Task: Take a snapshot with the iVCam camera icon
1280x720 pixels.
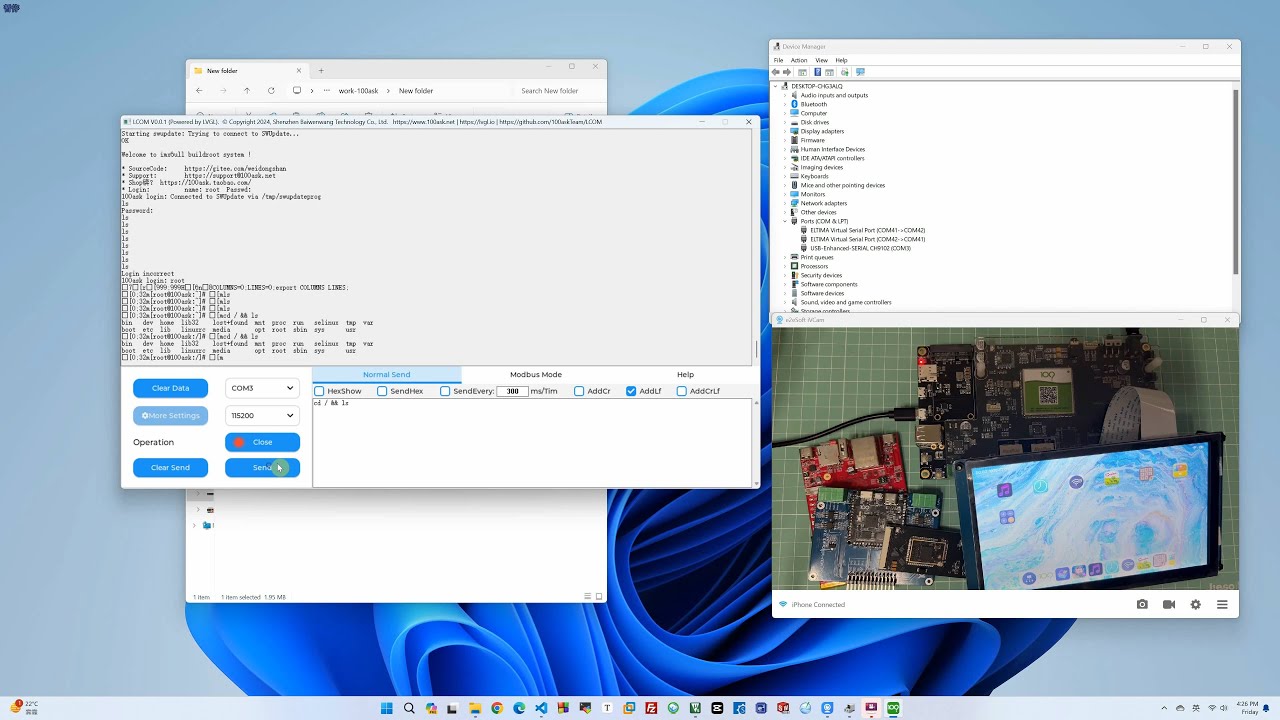Action: coord(1142,604)
